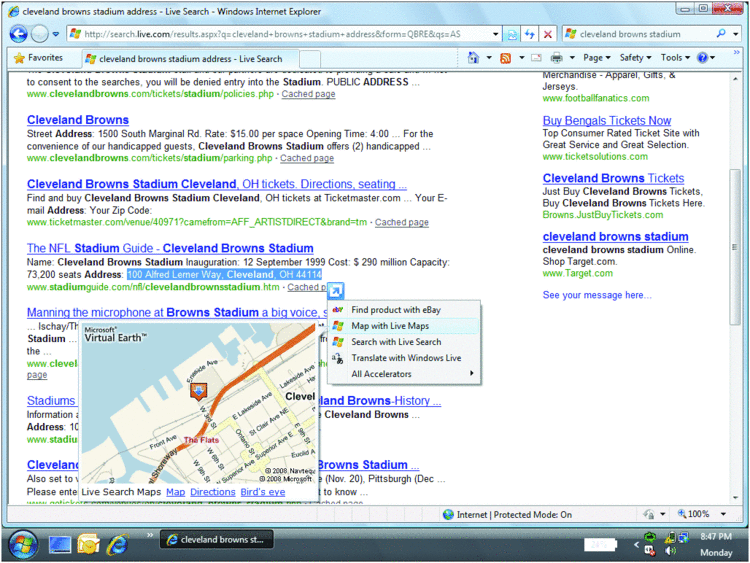The width and height of the screenshot is (750, 563).
Task: Expand the feeds dropdown arrow
Action: [x=521, y=58]
